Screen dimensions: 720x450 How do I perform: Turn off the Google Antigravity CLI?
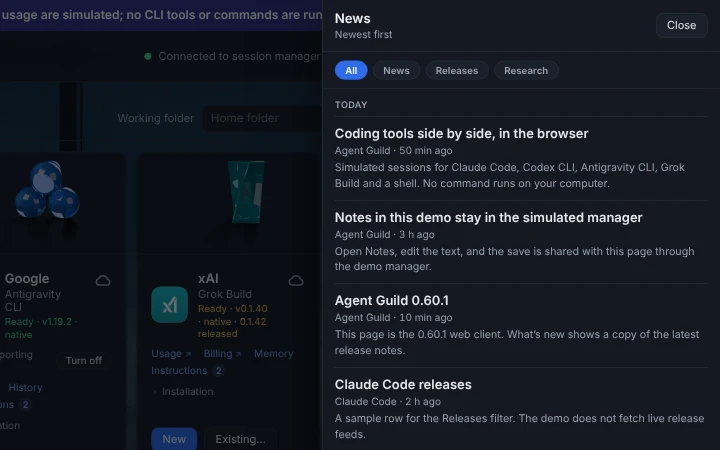[84, 360]
